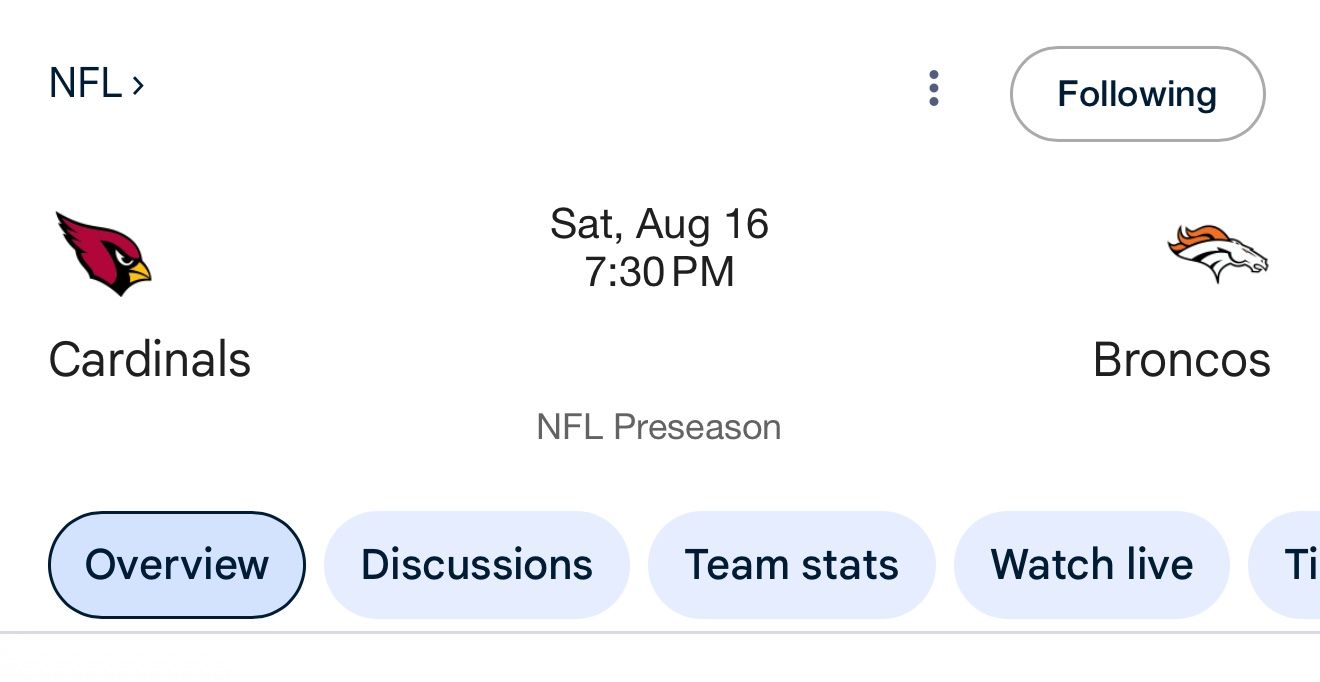The image size is (1320, 682).
Task: Toggle the Following state for this game
Action: (x=1137, y=93)
